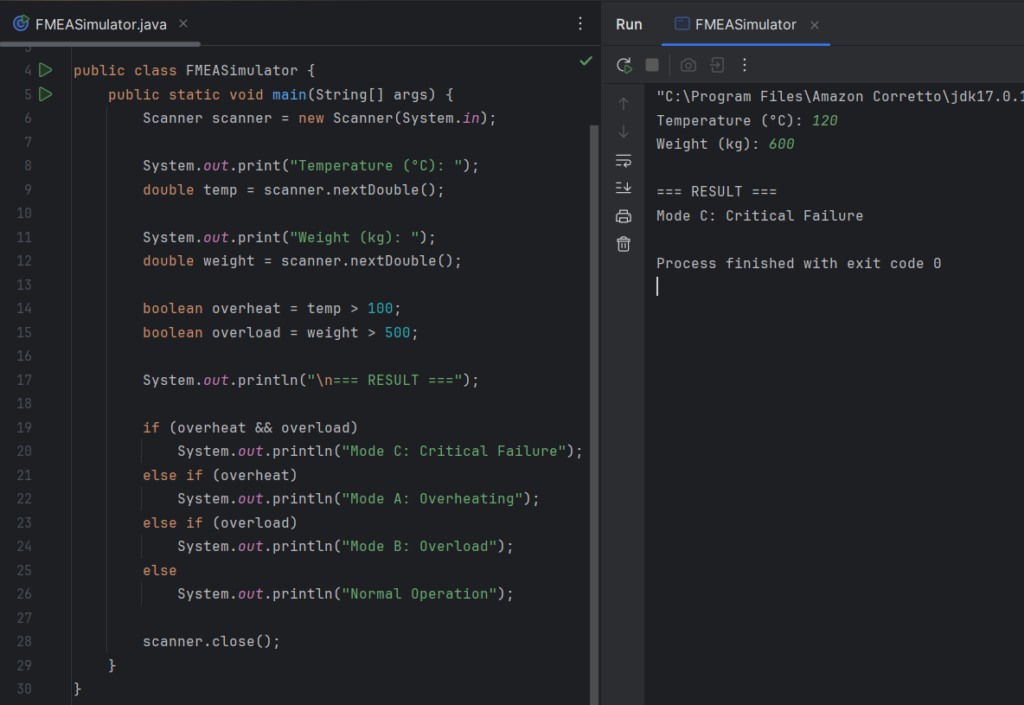Close the FMEASimulator run tab
Image resolution: width=1024 pixels, height=705 pixels.
(x=814, y=24)
